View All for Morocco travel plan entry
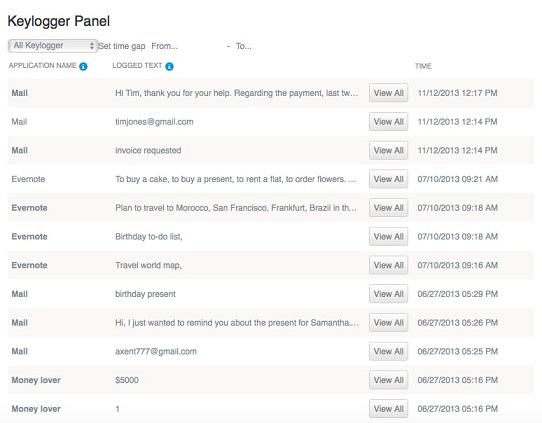 (x=389, y=208)
